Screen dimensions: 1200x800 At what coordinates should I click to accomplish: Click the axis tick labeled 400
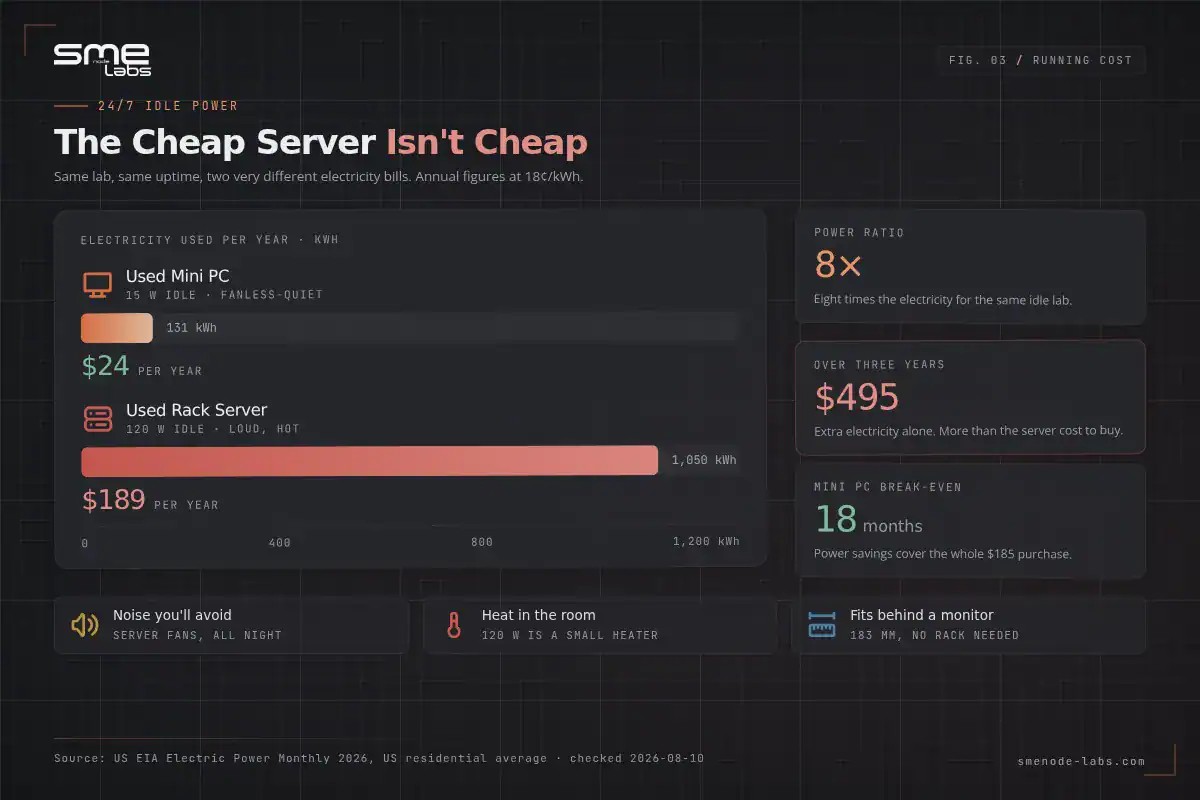(x=280, y=542)
